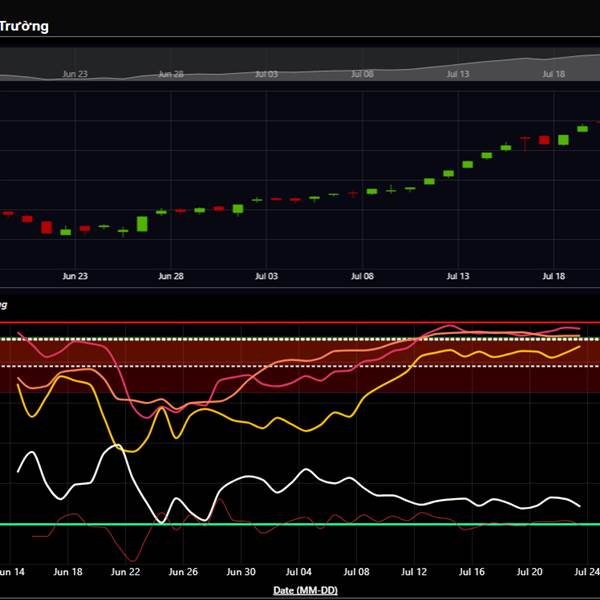Click Jun 23 label inside the range slider
The height and width of the screenshot is (600, 600).
tap(75, 74)
